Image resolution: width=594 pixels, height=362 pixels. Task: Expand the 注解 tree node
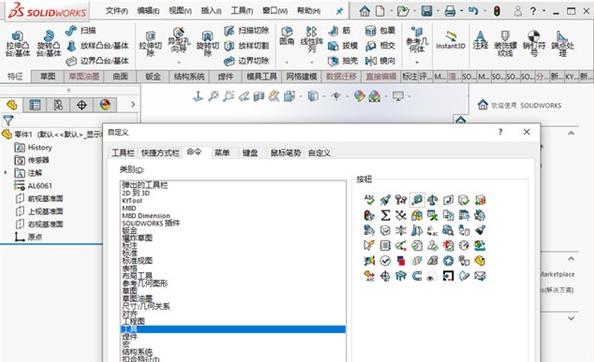[5, 173]
